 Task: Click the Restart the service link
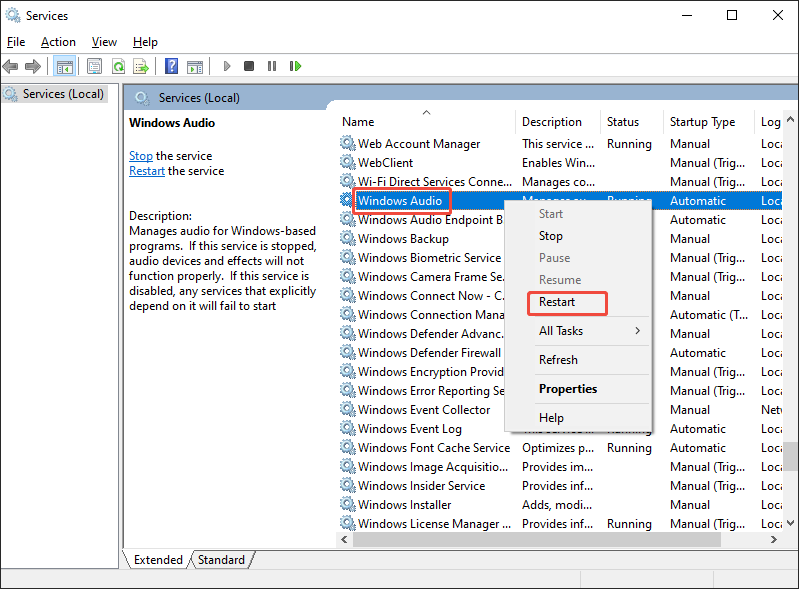pos(147,171)
